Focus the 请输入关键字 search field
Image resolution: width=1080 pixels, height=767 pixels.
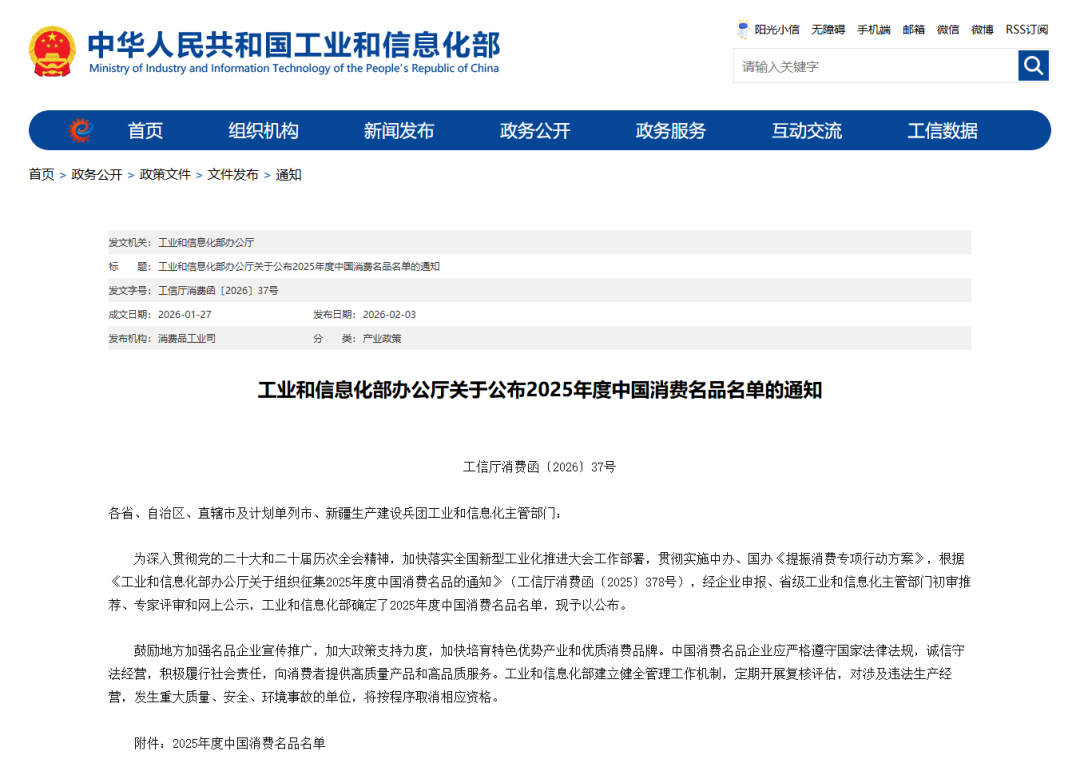pos(875,66)
